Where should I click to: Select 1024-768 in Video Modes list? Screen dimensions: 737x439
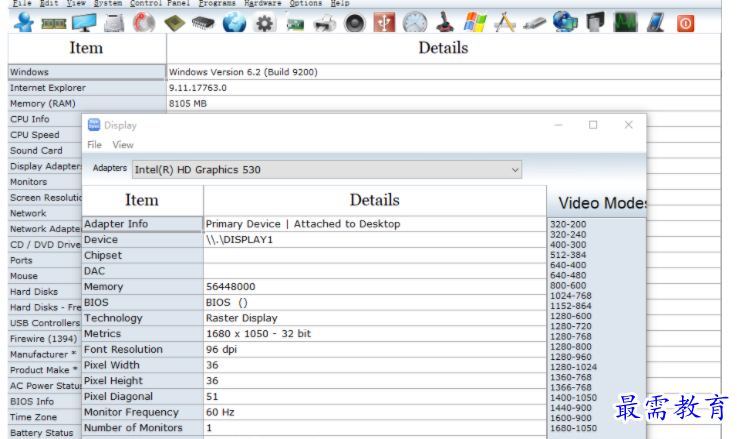tap(571, 296)
